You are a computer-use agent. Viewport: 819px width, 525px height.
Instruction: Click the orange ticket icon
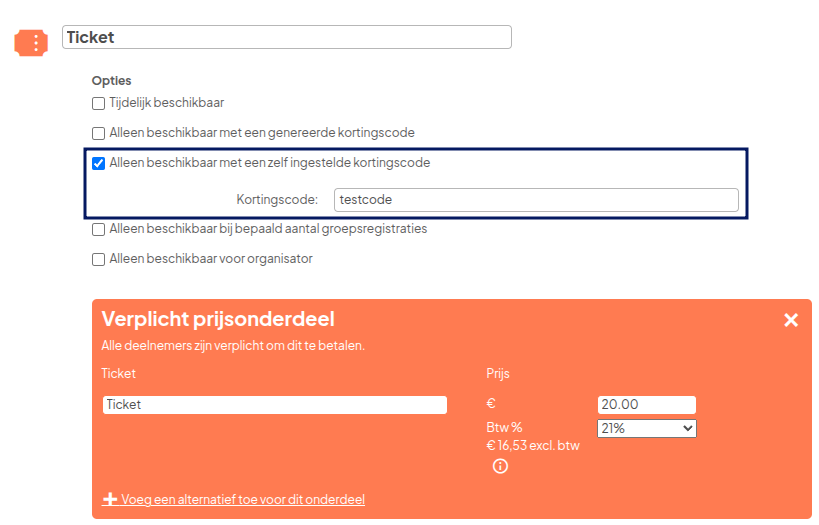[31, 43]
